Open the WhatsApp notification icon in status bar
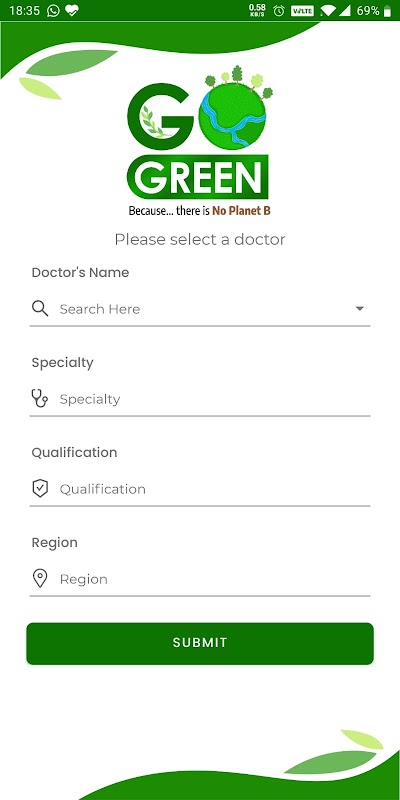Image resolution: width=400 pixels, height=800 pixels. [53, 11]
